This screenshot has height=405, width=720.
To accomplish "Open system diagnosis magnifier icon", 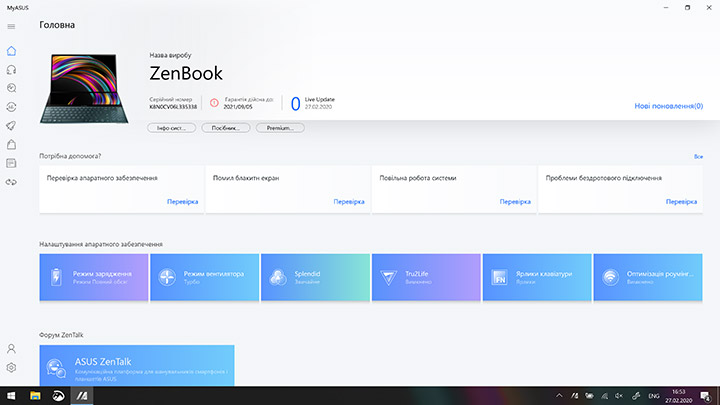I will (x=11, y=88).
